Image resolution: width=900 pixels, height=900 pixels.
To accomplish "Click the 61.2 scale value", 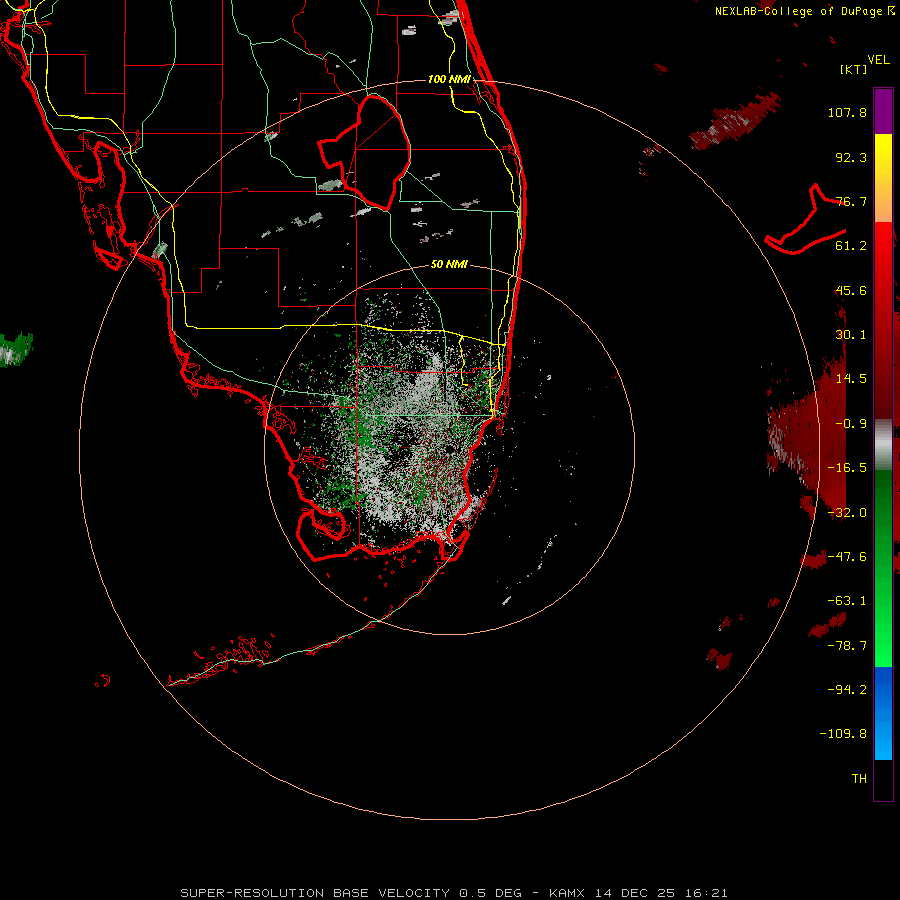I will point(851,246).
